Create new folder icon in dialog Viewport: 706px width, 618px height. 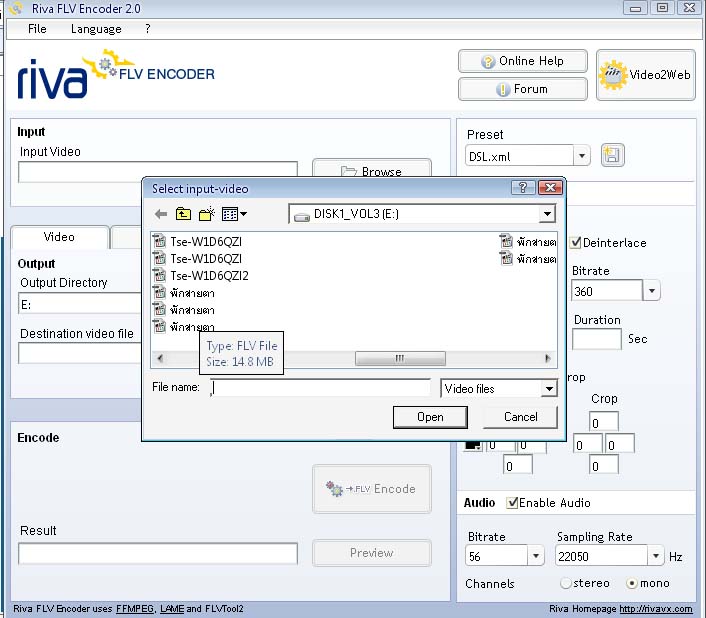[x=207, y=214]
